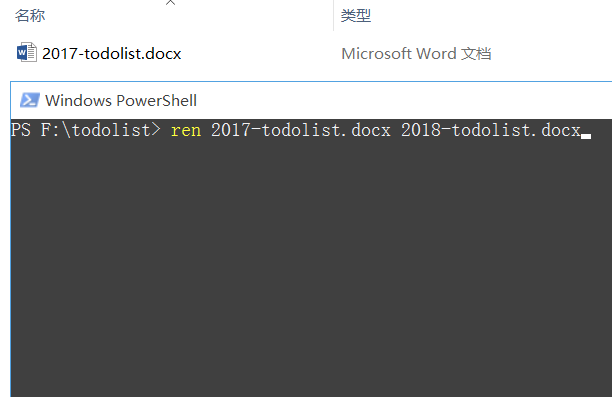Image resolution: width=612 pixels, height=397 pixels.
Task: Click blank row space between file name and type
Action: (x=260, y=54)
